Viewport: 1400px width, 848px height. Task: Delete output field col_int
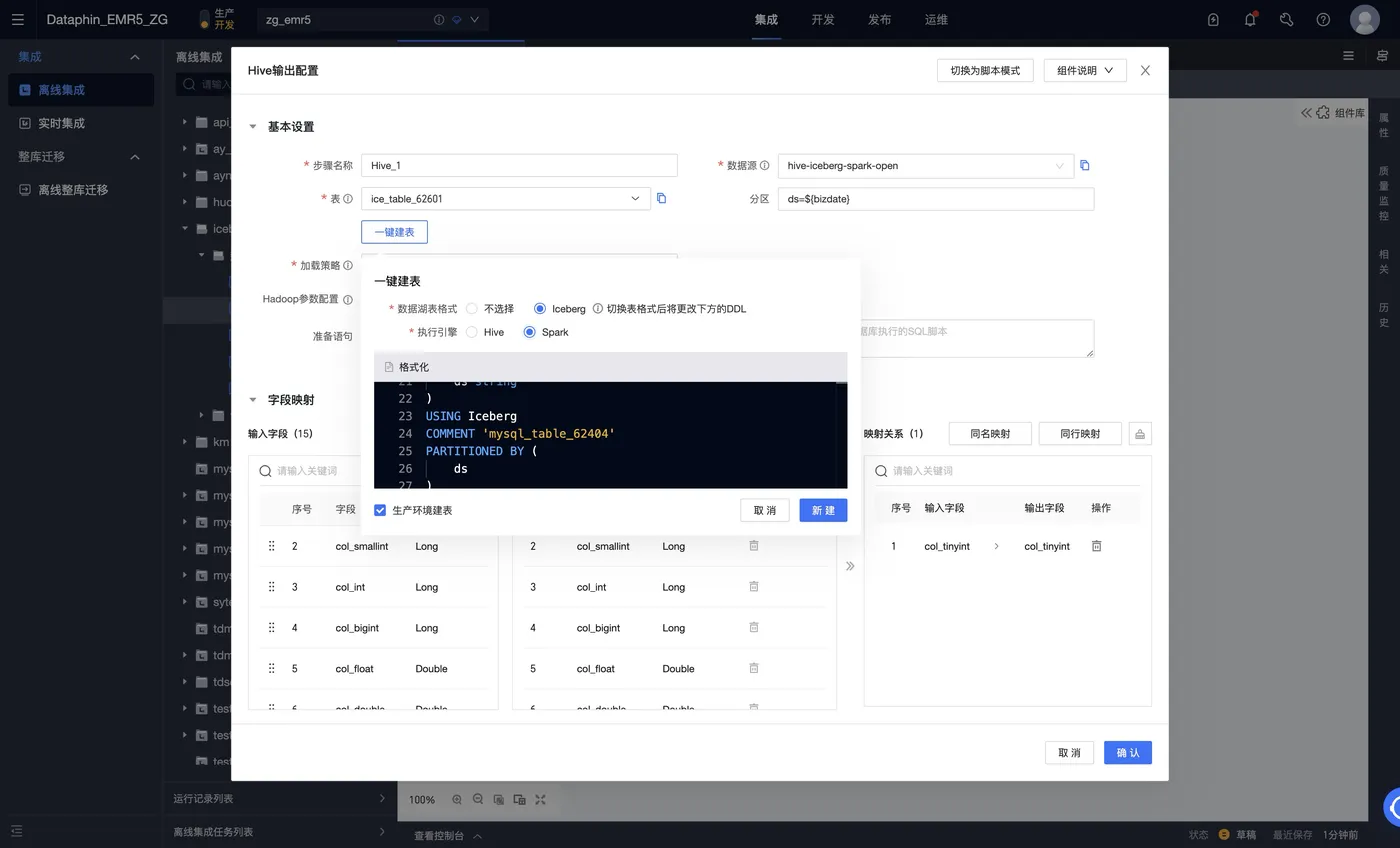[754, 587]
